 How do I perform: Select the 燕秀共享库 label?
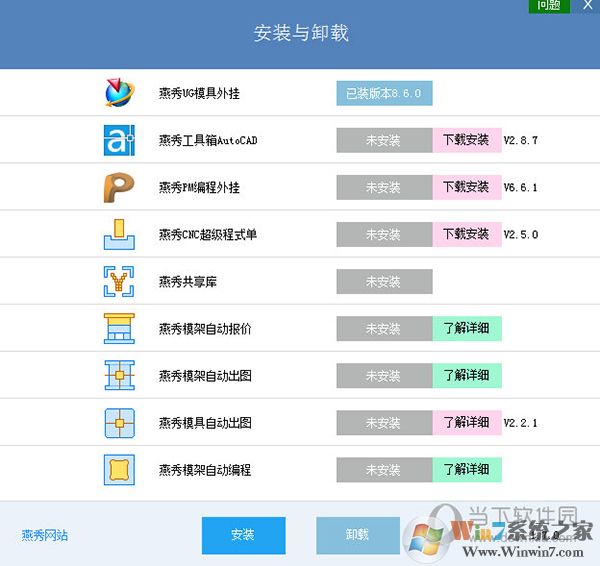(188, 282)
